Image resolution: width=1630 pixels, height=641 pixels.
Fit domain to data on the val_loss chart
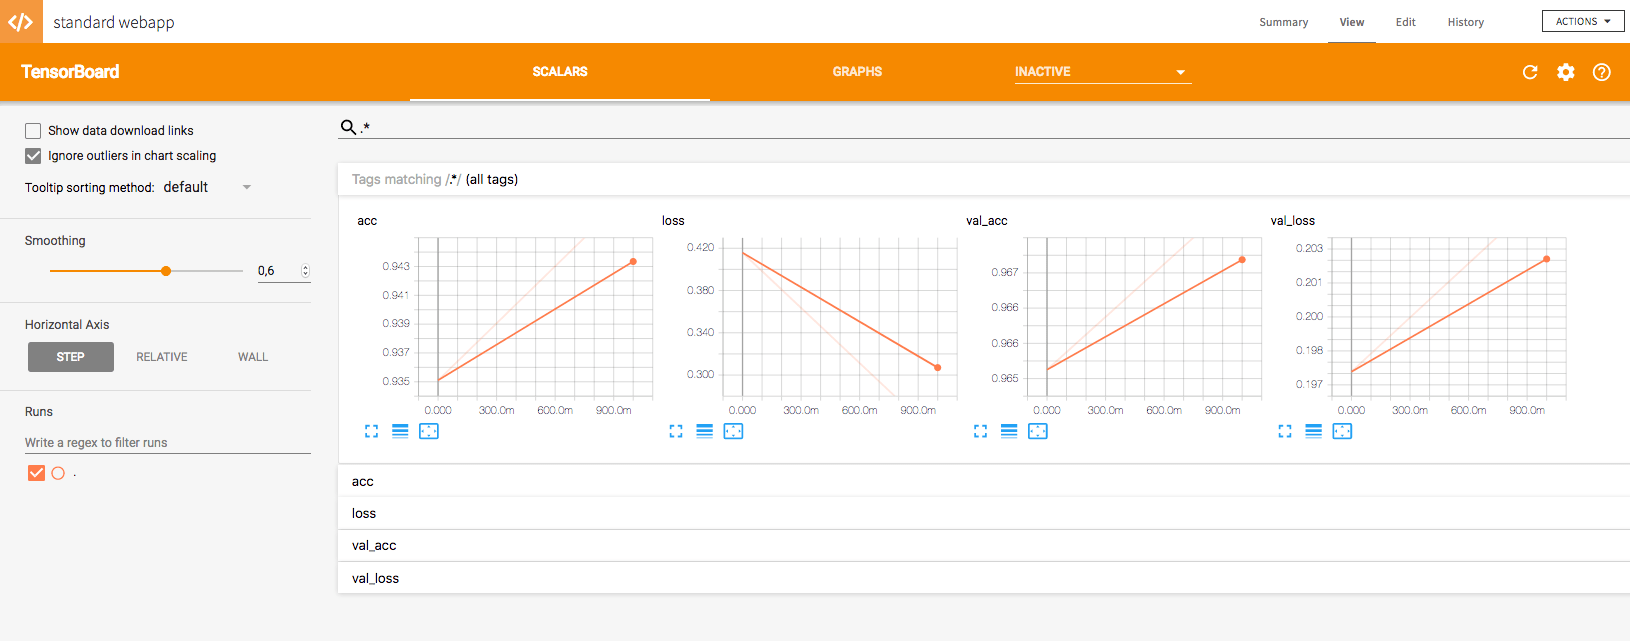pyautogui.click(x=1342, y=431)
